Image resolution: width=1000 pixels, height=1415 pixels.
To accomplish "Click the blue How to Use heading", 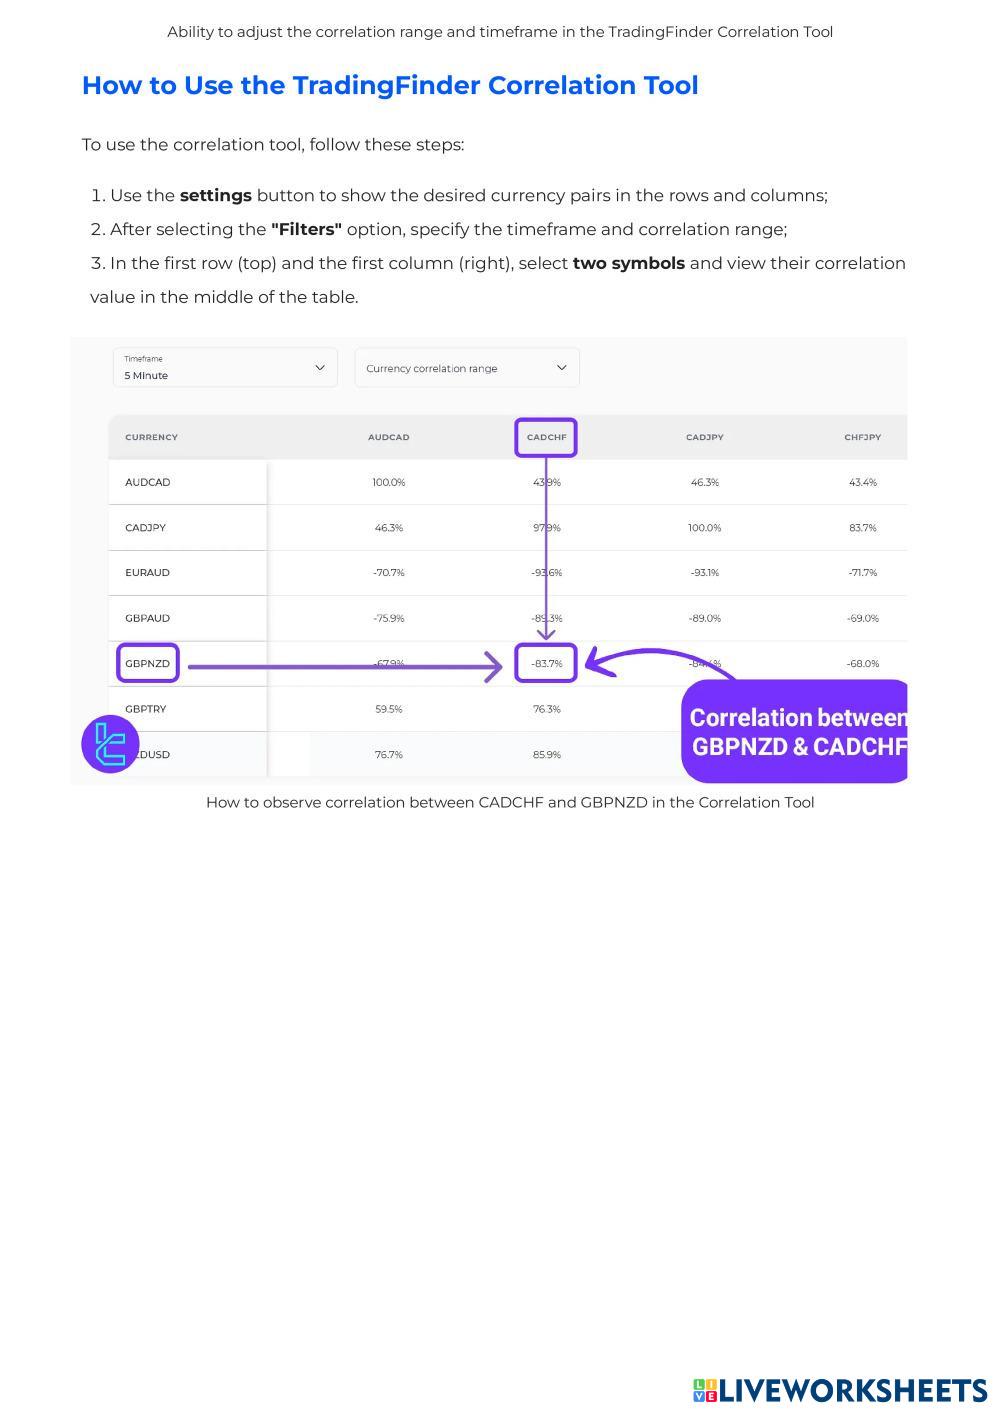I will pyautogui.click(x=390, y=85).
